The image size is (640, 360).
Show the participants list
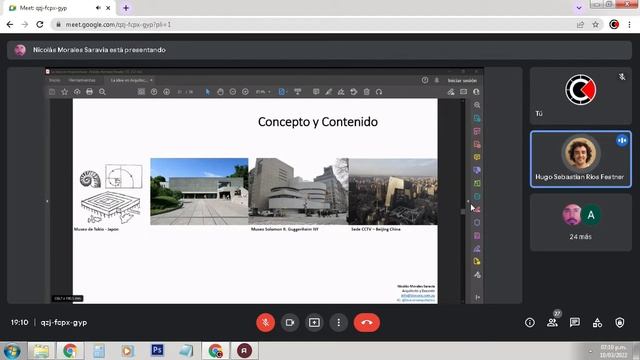pyautogui.click(x=552, y=323)
